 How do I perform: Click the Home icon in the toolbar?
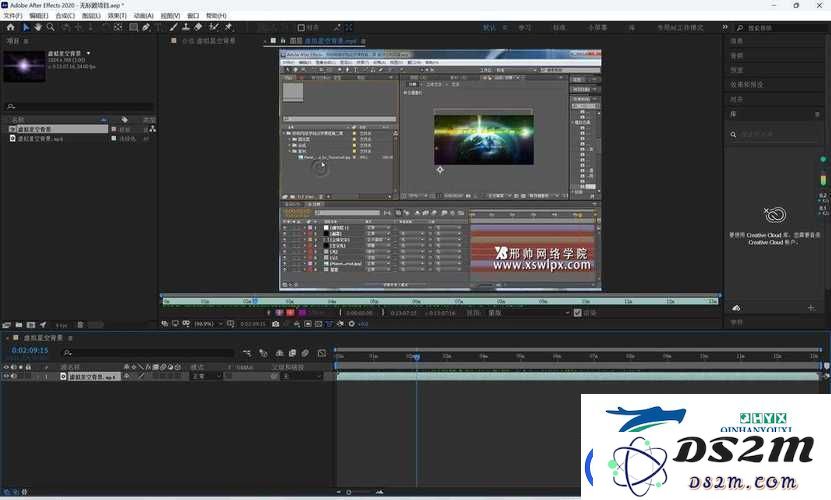pos(10,27)
